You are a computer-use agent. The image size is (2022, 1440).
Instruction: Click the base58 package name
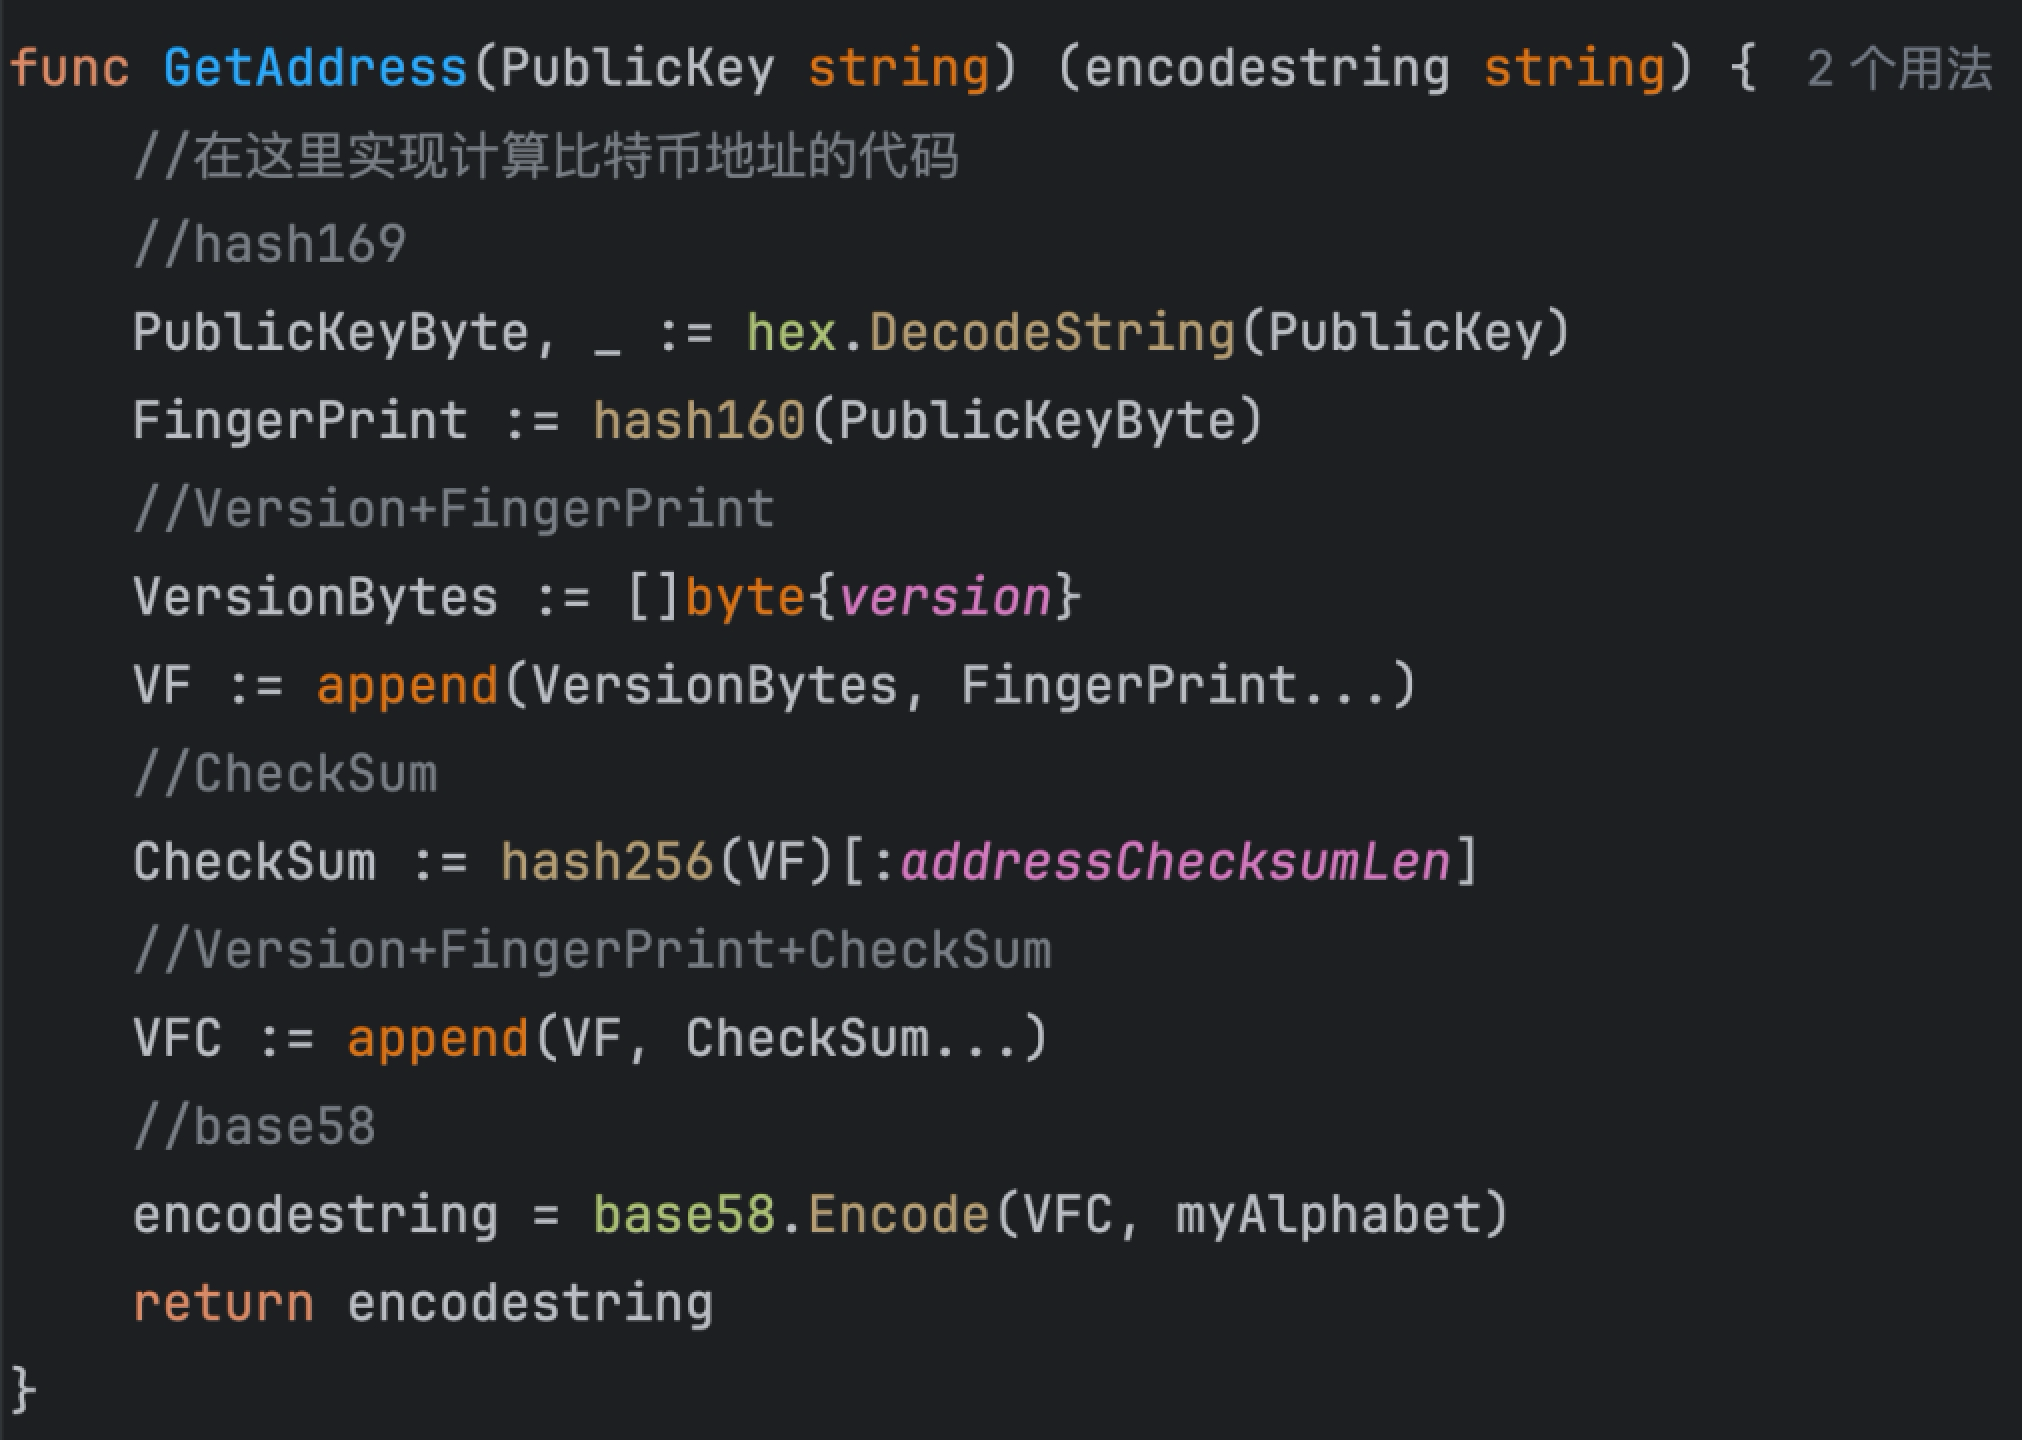click(683, 1214)
